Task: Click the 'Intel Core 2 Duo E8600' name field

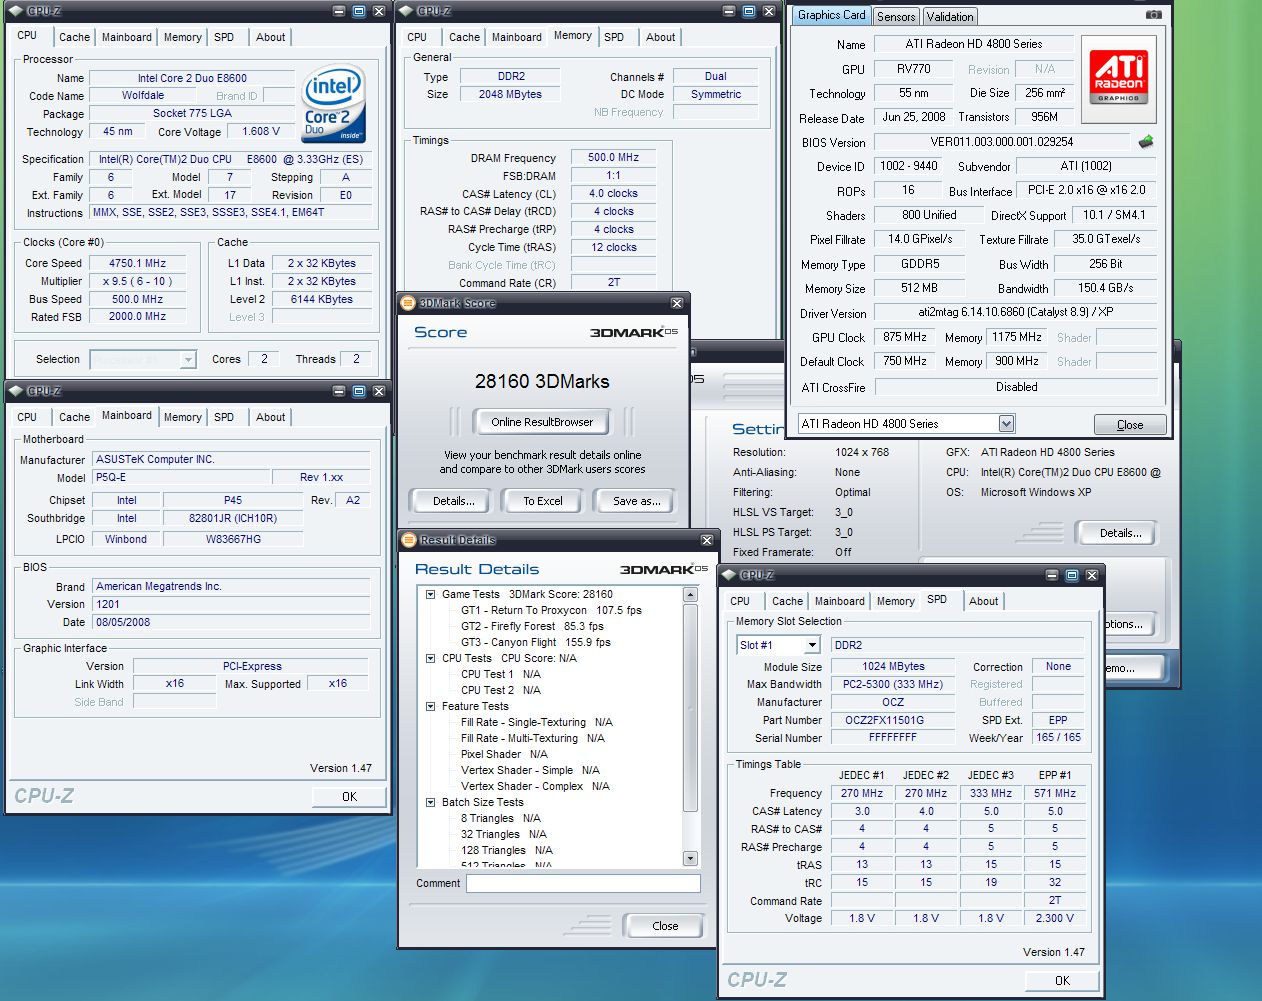Action: pyautogui.click(x=192, y=78)
